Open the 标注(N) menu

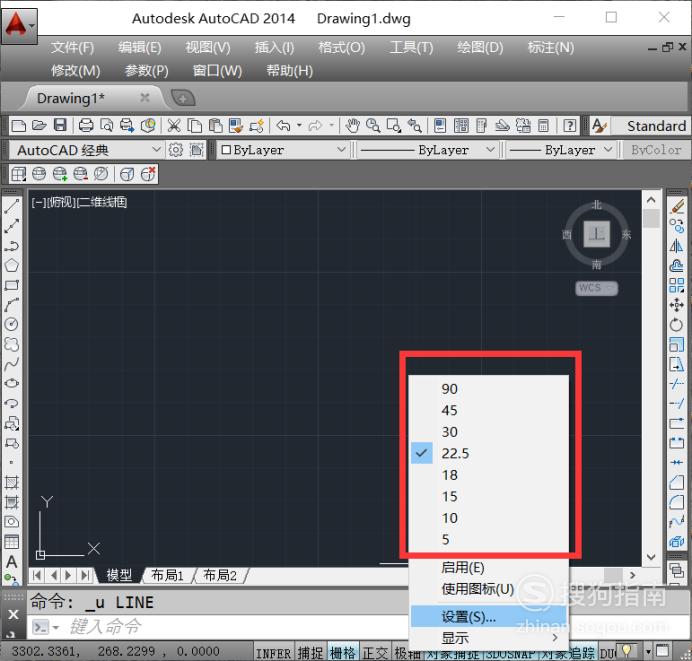coord(551,47)
